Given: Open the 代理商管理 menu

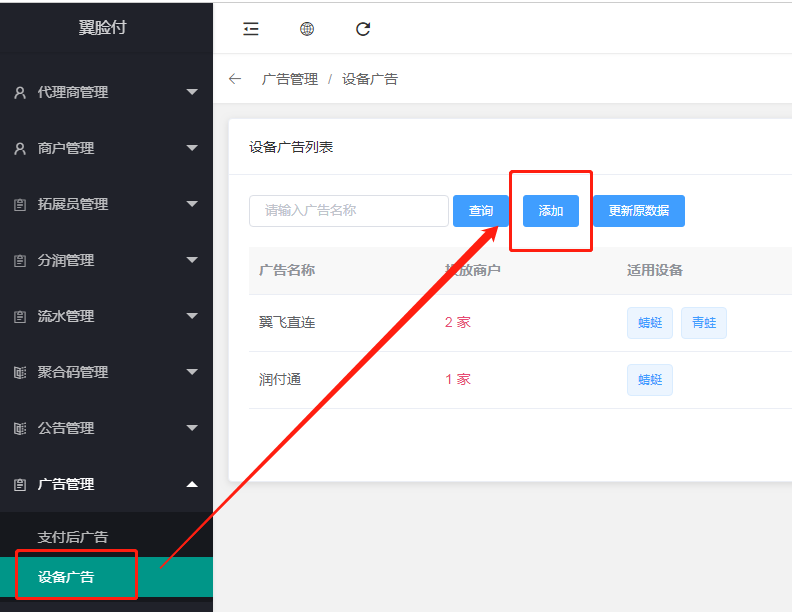Looking at the screenshot, I should [106, 92].
